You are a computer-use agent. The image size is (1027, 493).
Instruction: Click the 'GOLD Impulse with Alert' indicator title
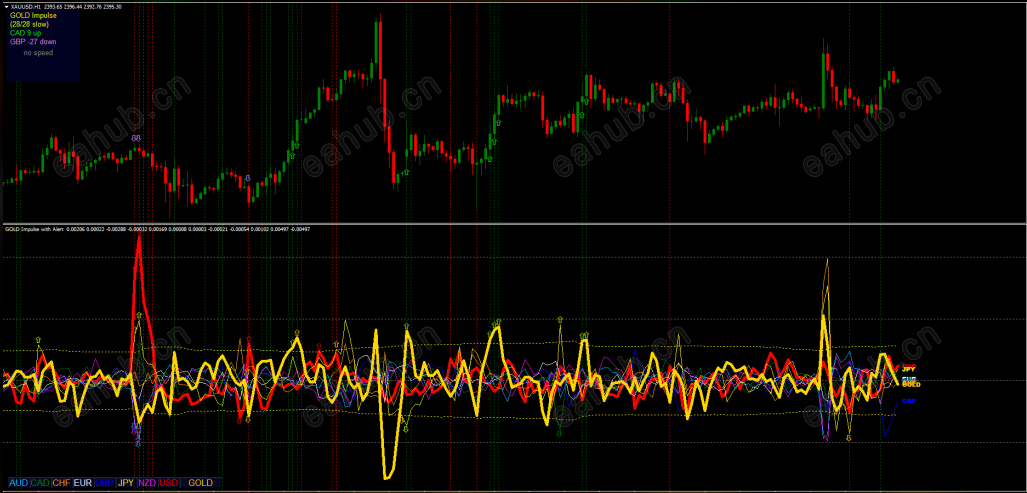33,229
